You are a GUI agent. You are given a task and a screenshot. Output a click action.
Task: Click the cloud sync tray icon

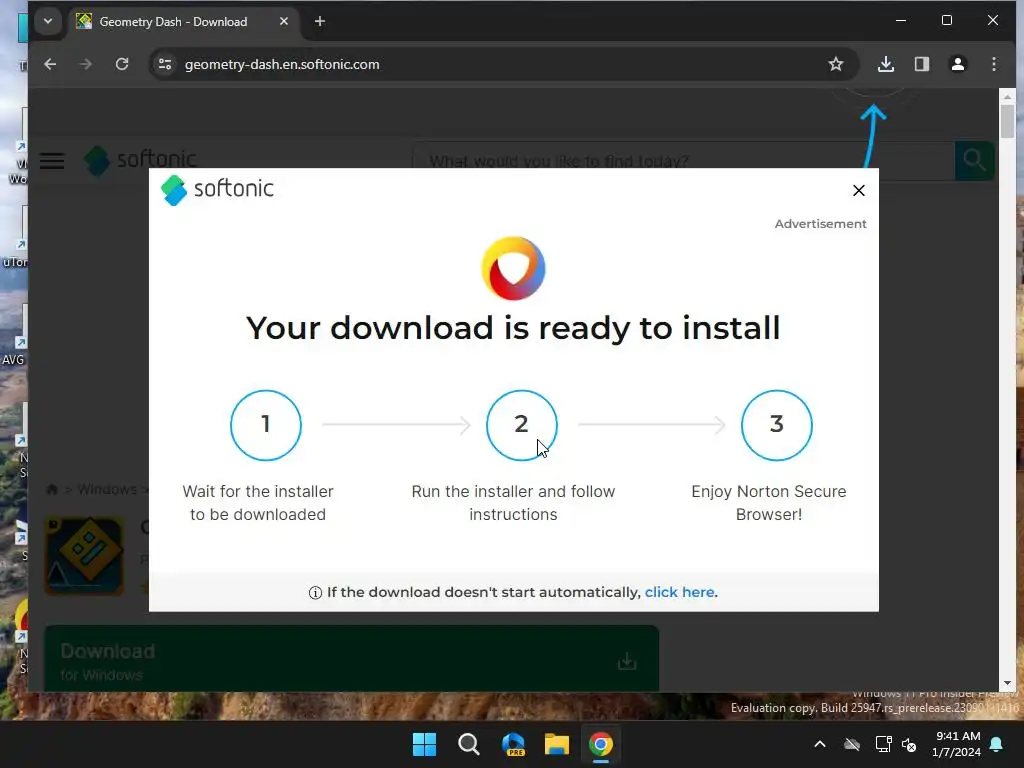852,744
